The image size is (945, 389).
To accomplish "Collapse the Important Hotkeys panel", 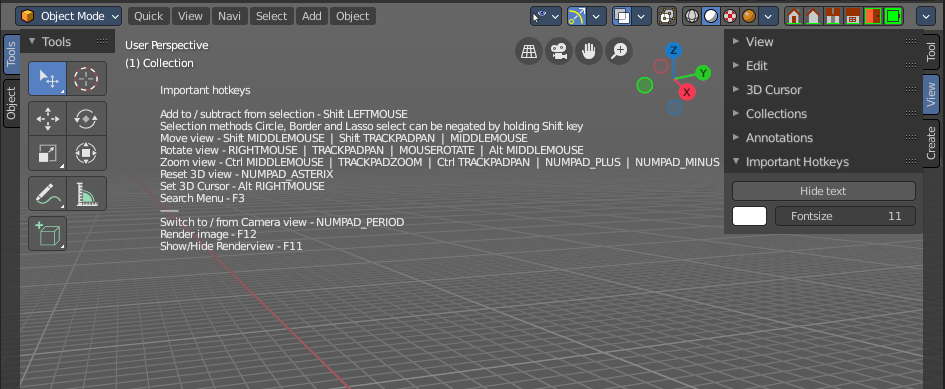I will [x=823, y=162].
